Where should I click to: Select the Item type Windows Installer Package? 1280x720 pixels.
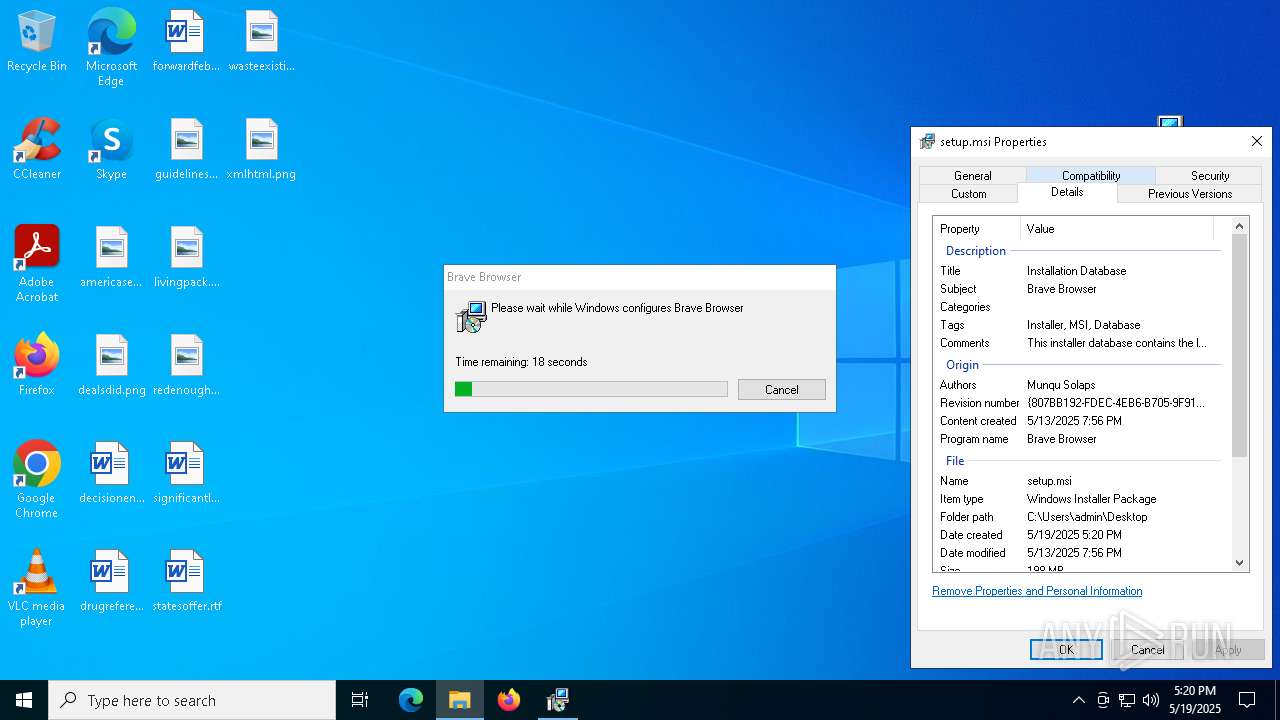[x=1091, y=499]
